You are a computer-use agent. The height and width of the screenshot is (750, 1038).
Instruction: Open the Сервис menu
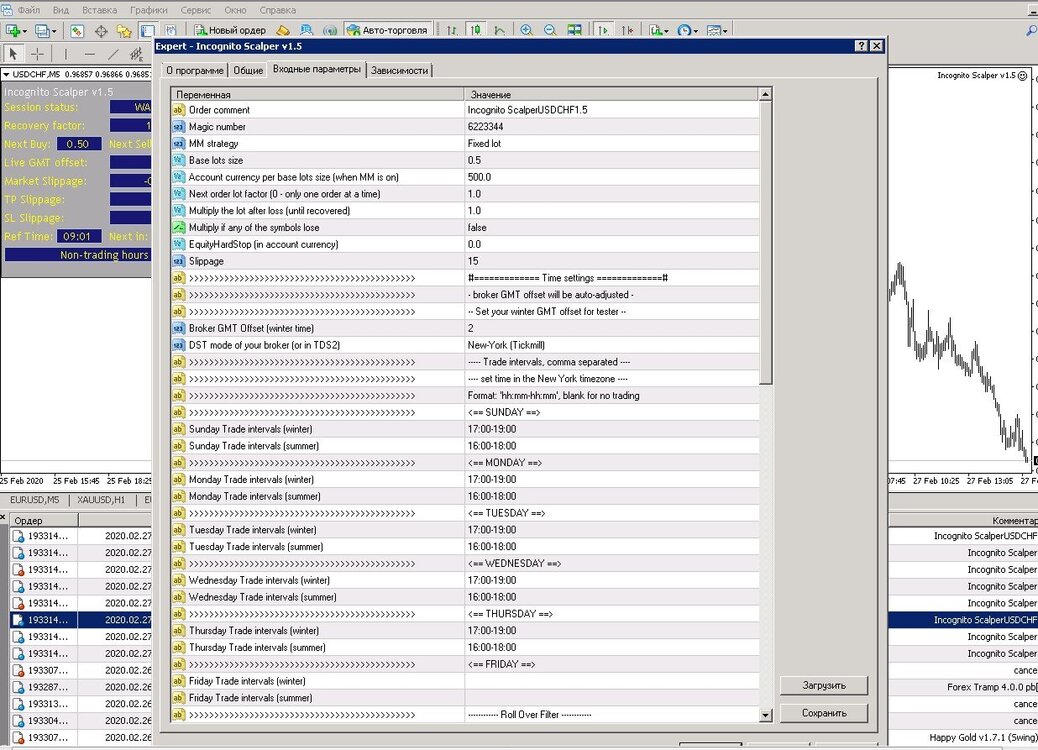[x=195, y=10]
